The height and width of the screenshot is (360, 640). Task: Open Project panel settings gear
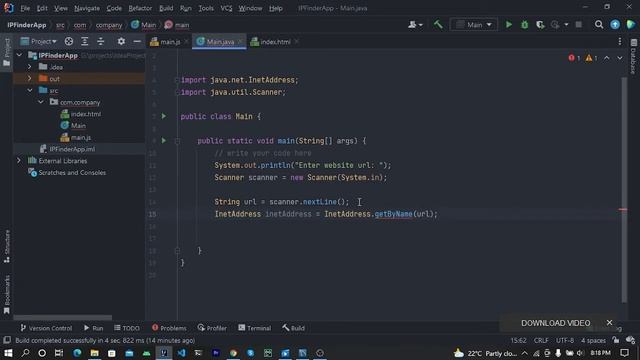pos(121,41)
